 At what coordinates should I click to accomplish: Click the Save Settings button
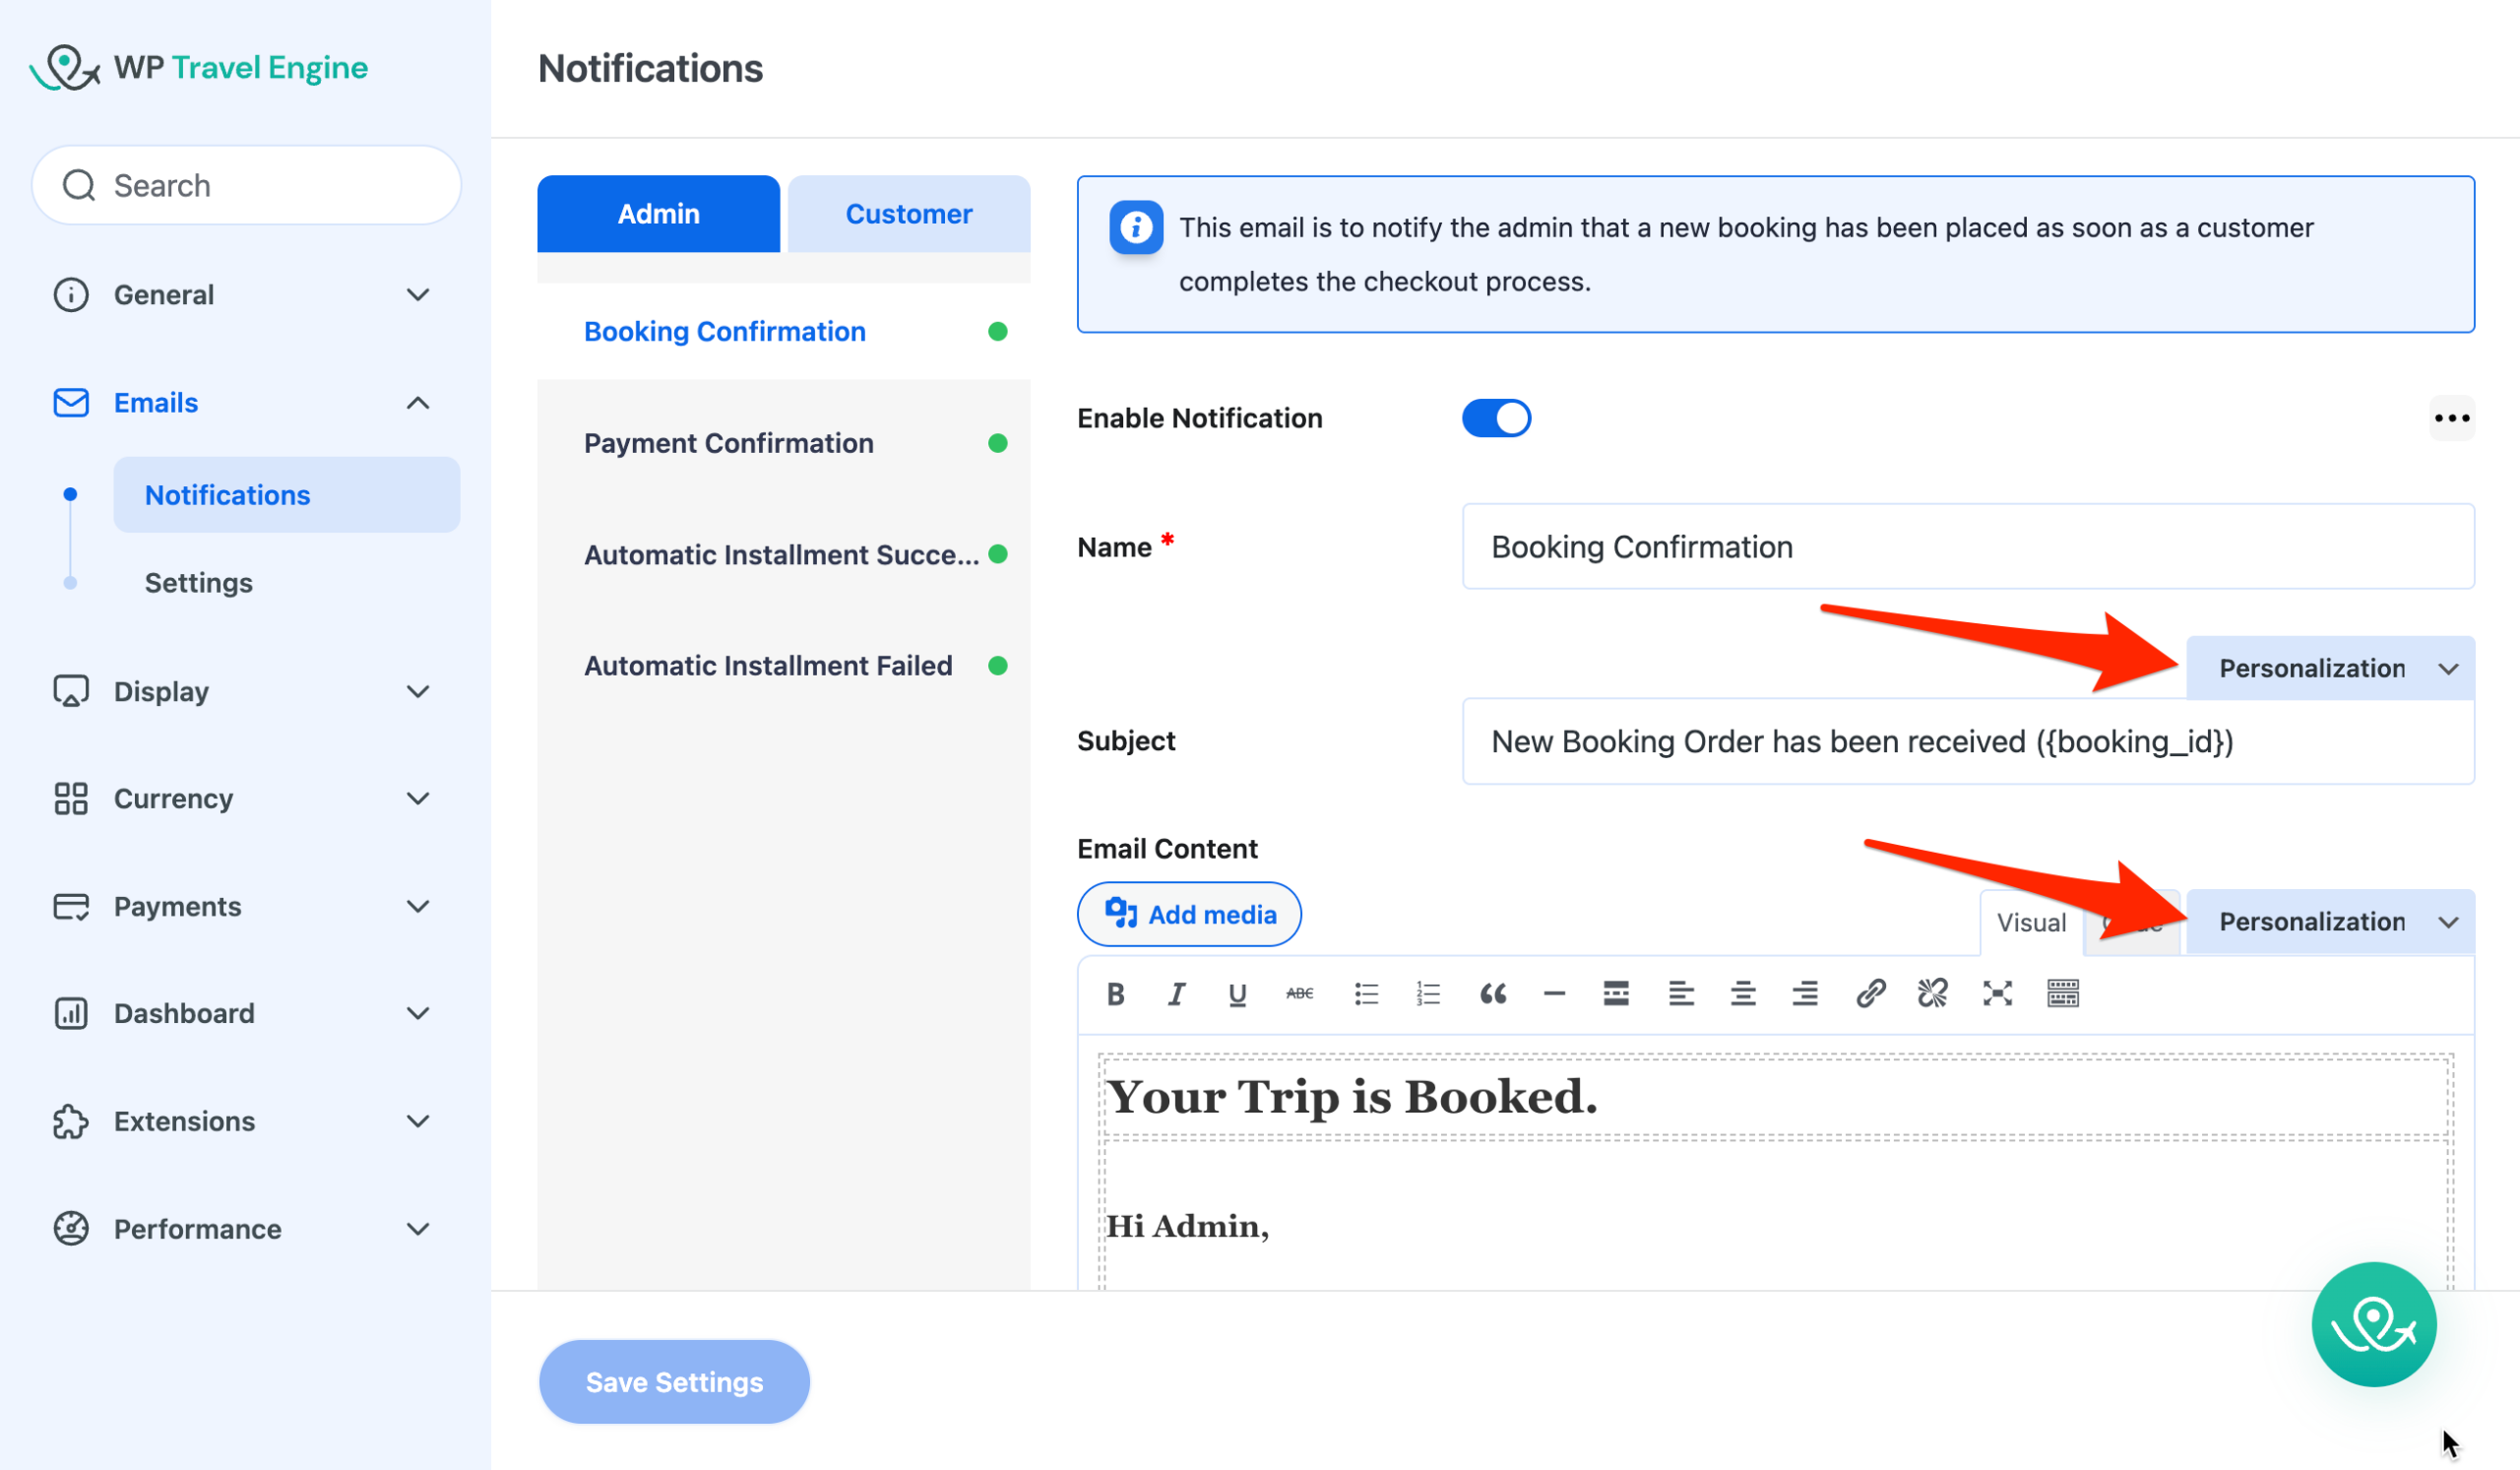point(674,1382)
